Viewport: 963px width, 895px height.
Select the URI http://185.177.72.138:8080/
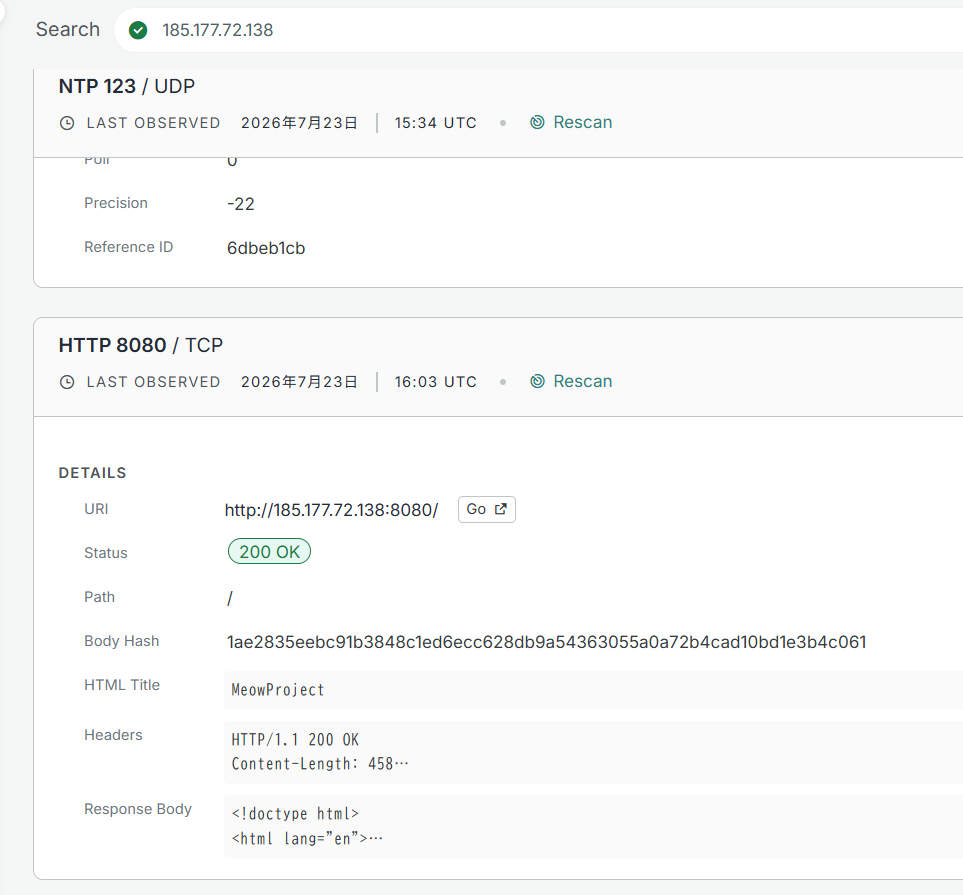332,510
